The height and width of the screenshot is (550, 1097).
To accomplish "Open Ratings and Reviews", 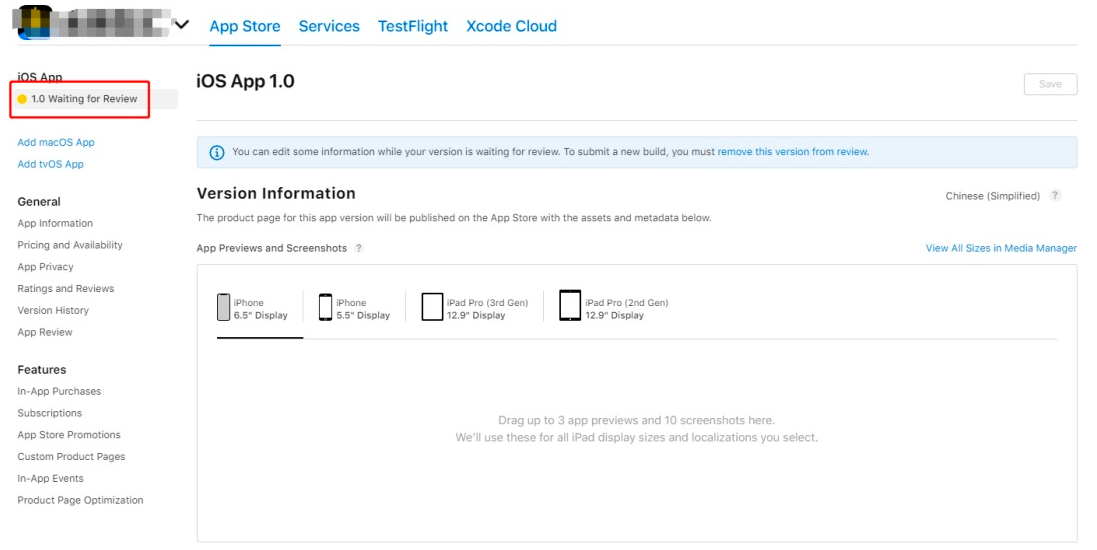I will pyautogui.click(x=66, y=288).
